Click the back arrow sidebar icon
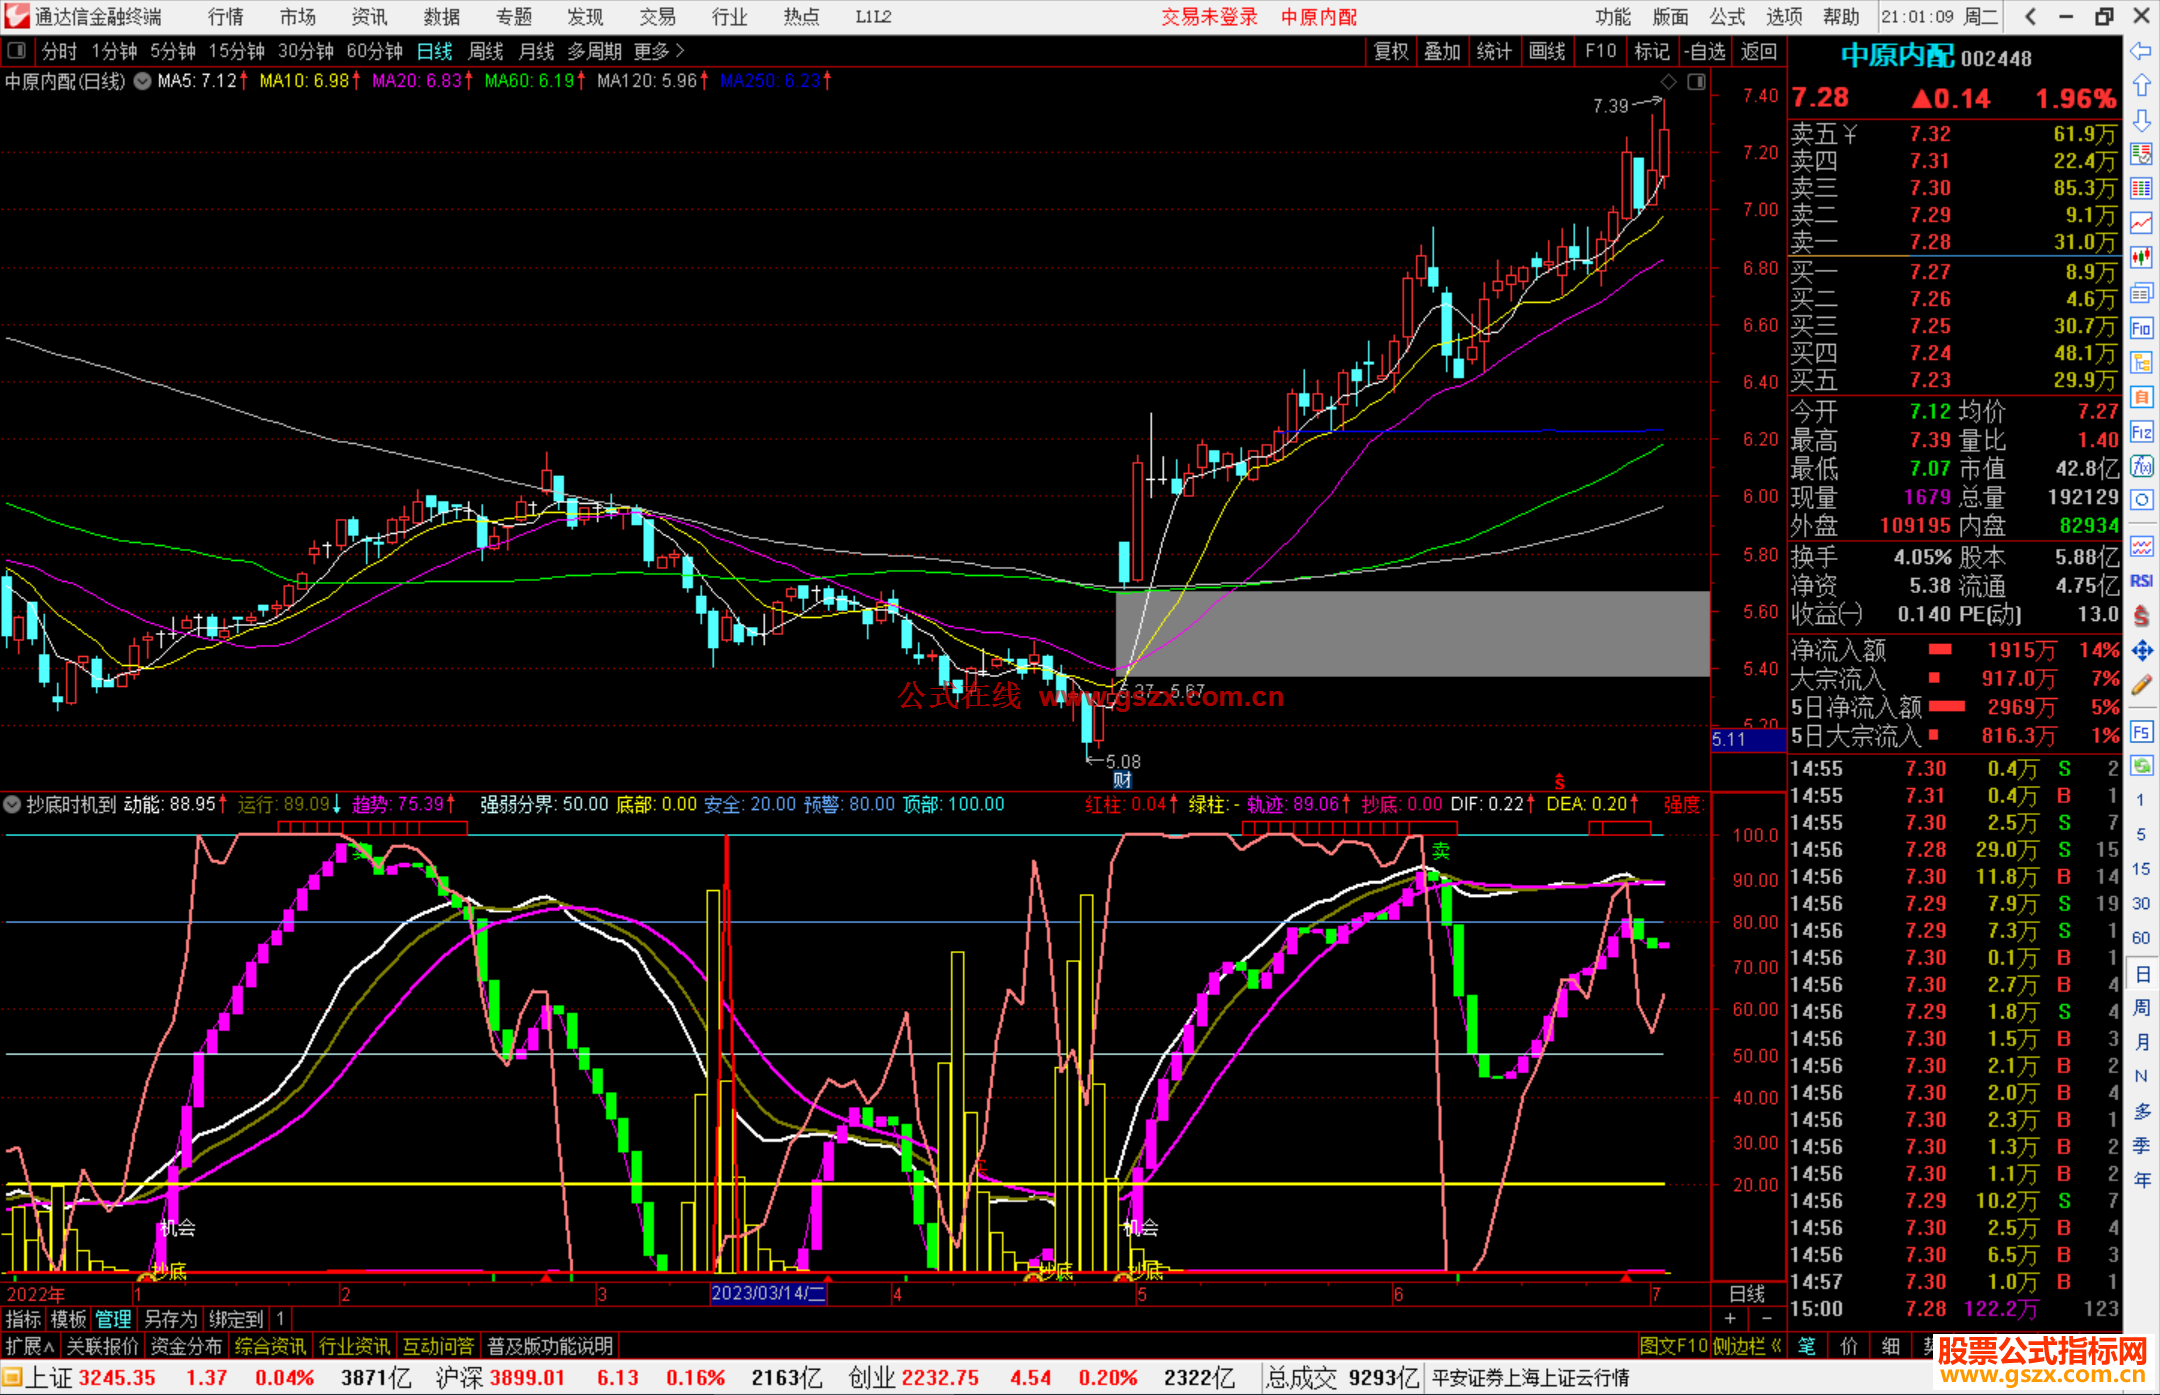This screenshot has height=1395, width=2160. [x=2141, y=51]
